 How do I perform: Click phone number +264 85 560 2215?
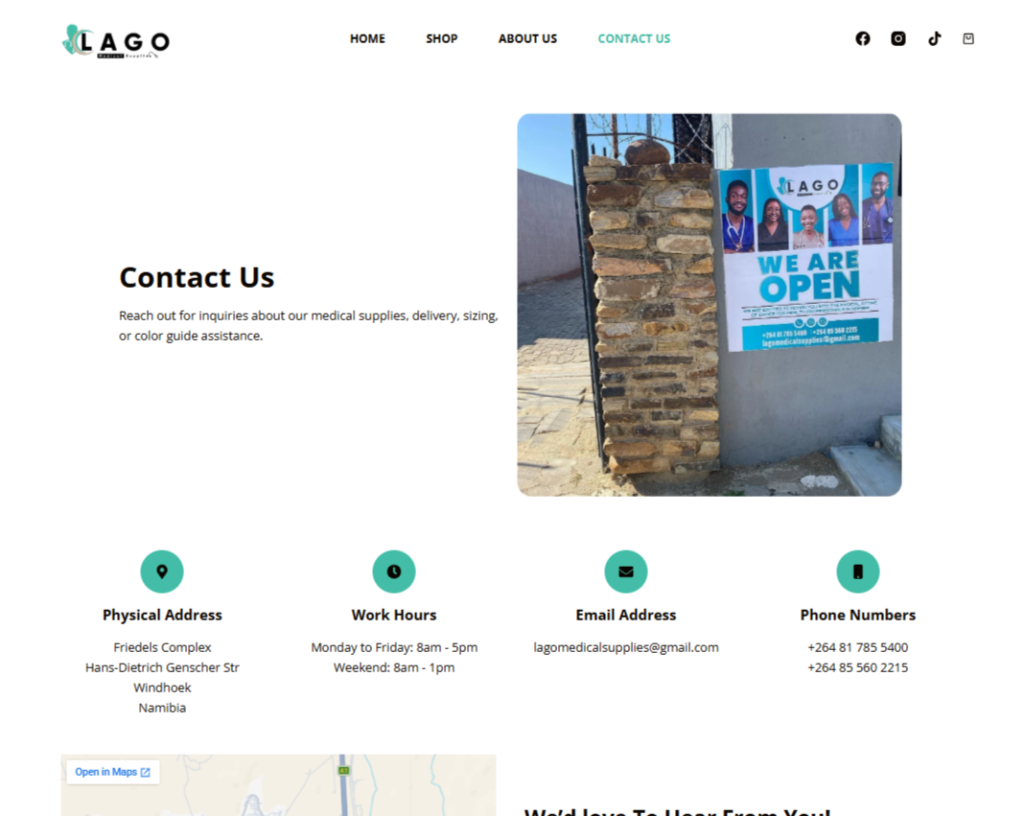click(x=857, y=668)
